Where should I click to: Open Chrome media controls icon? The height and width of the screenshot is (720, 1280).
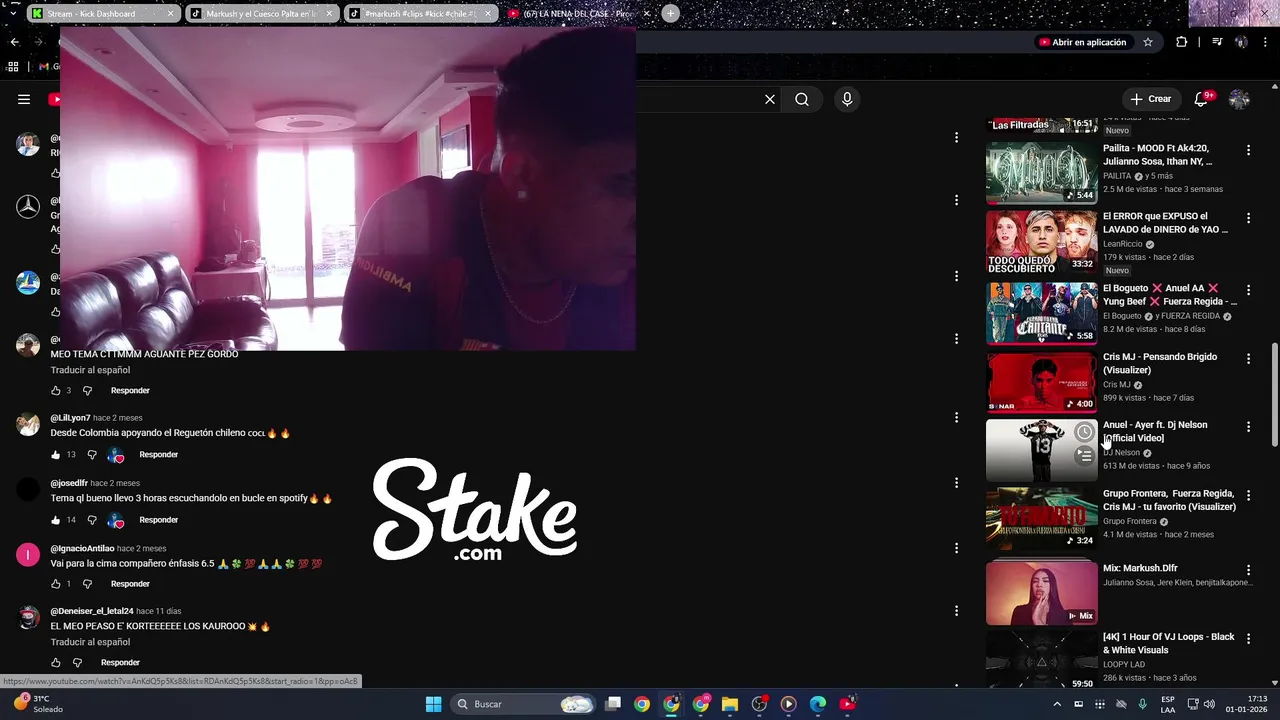[1217, 42]
